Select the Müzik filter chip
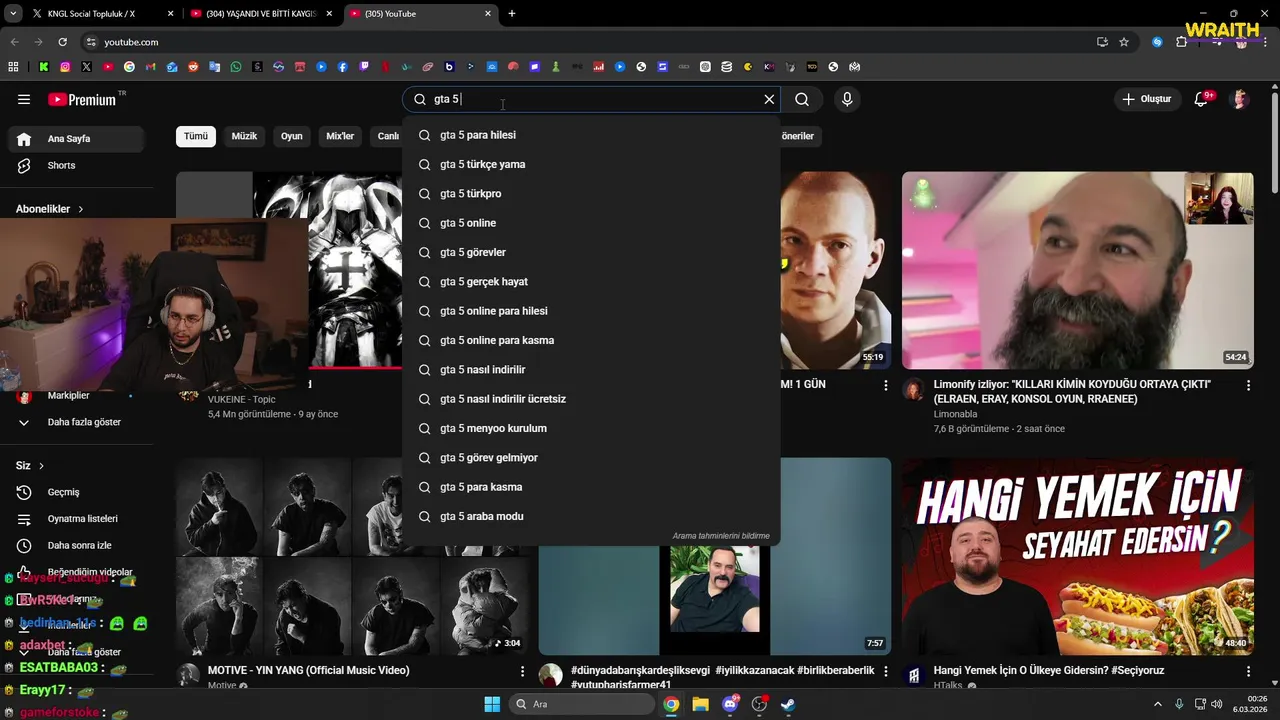The width and height of the screenshot is (1280, 720). pos(244,136)
